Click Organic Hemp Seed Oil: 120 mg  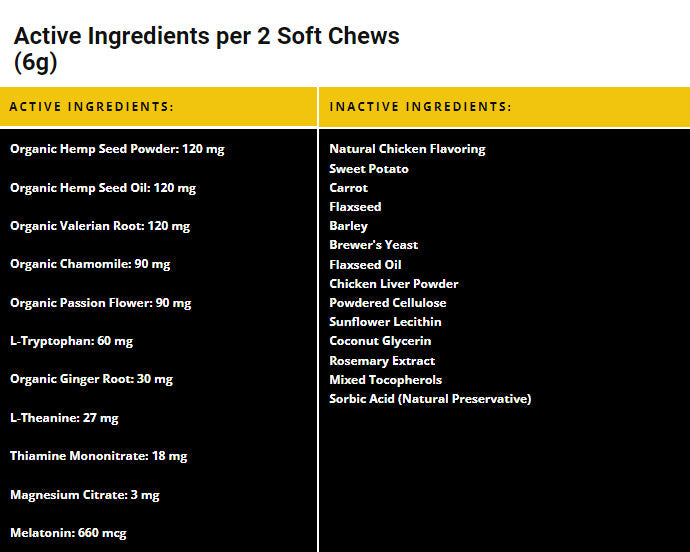point(103,188)
